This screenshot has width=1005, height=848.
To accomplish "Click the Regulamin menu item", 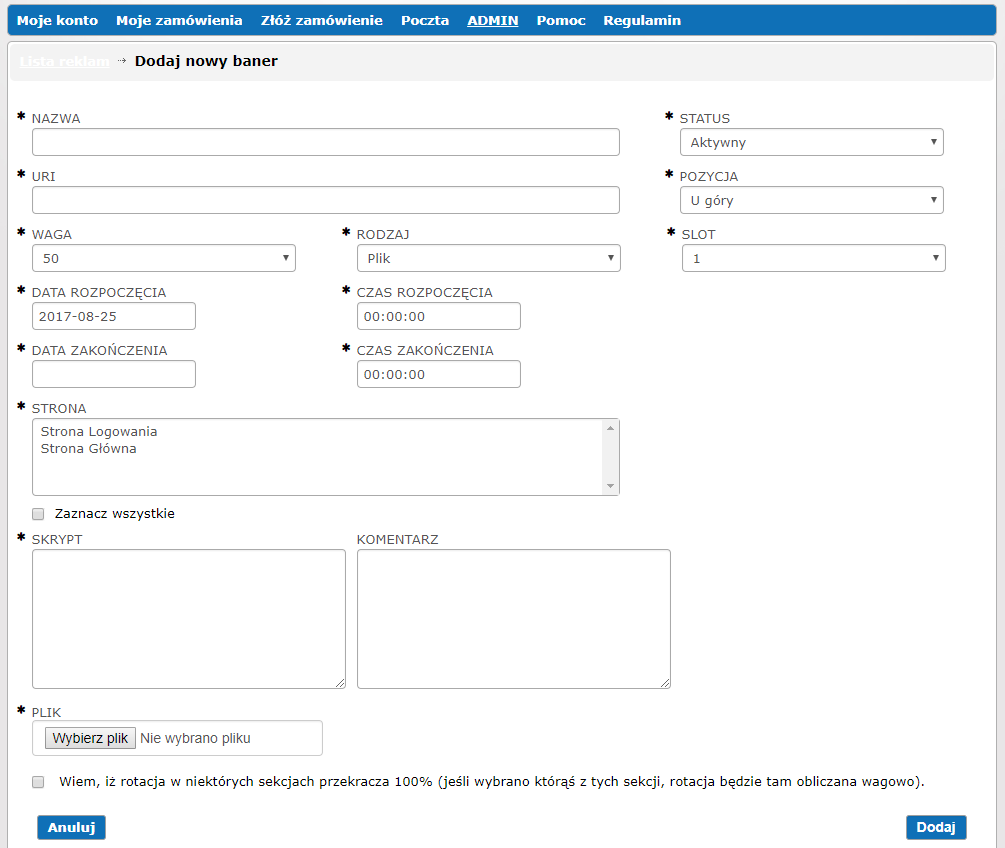I will point(642,20).
